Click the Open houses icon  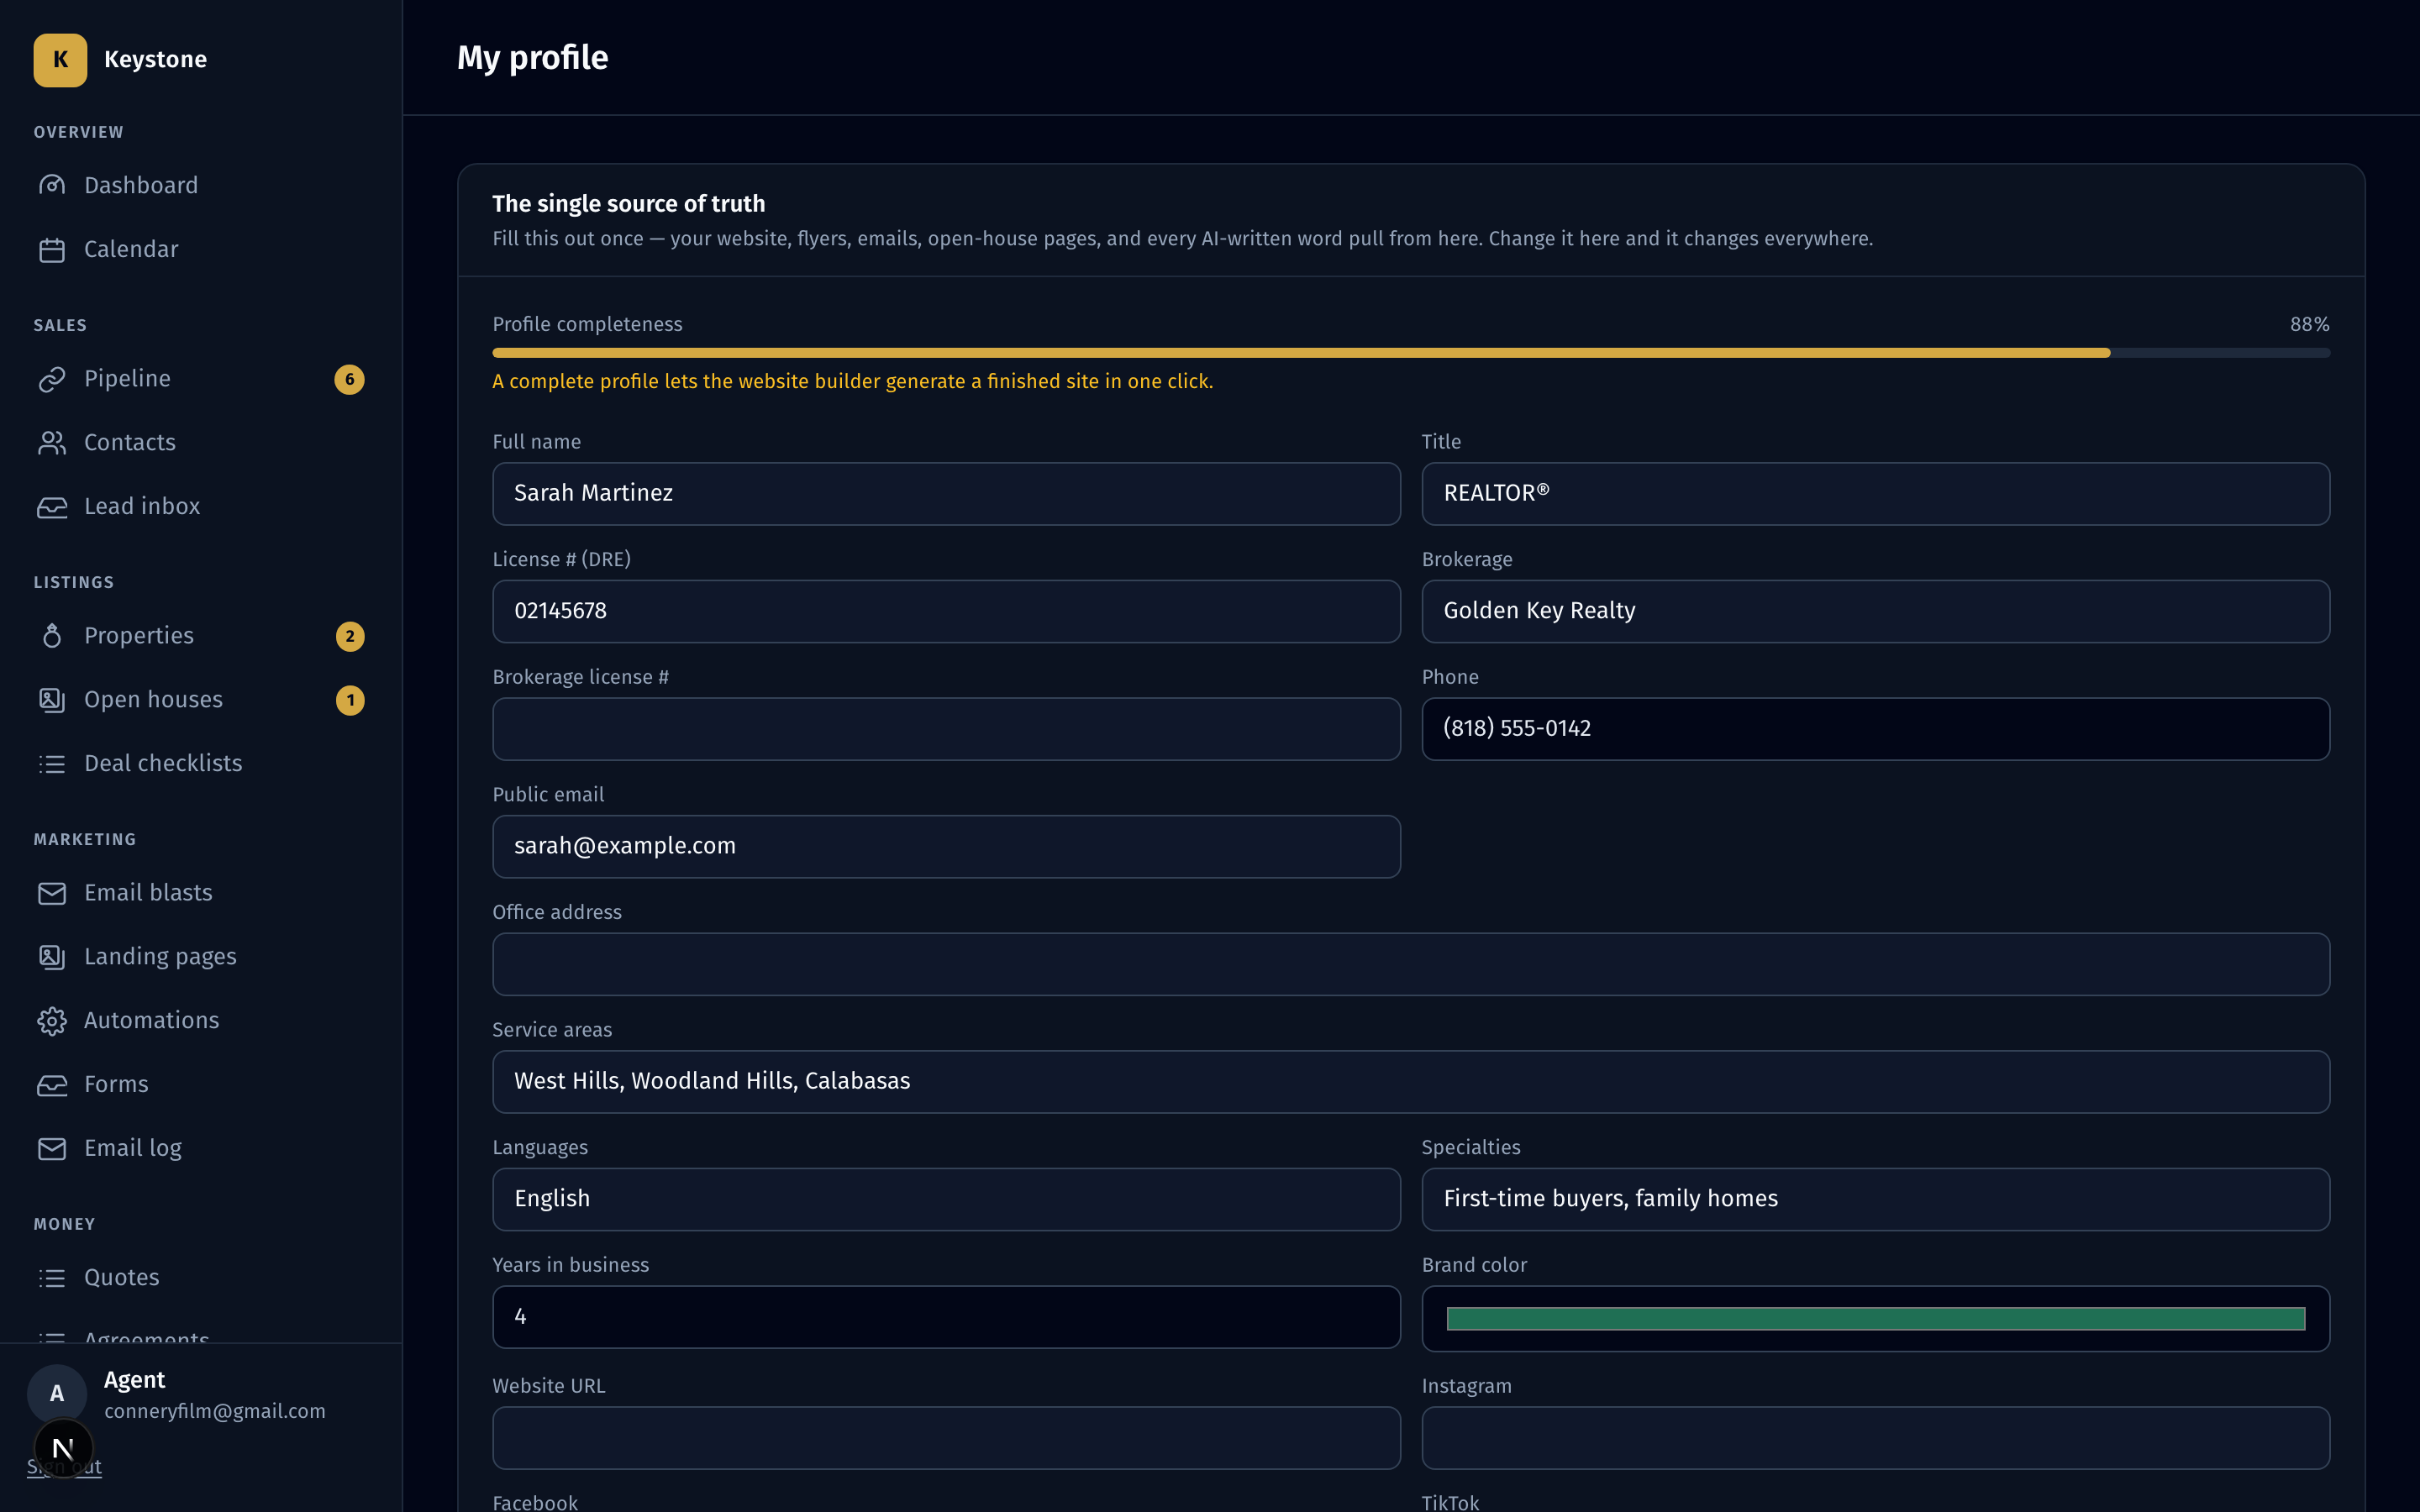click(x=52, y=700)
